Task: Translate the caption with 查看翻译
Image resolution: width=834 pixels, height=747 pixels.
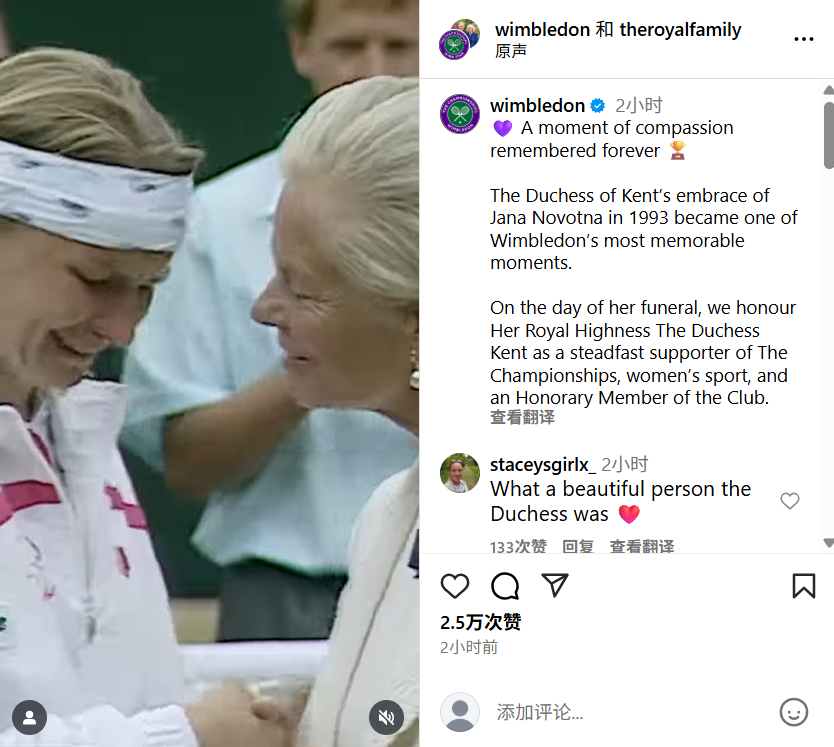Action: point(522,417)
